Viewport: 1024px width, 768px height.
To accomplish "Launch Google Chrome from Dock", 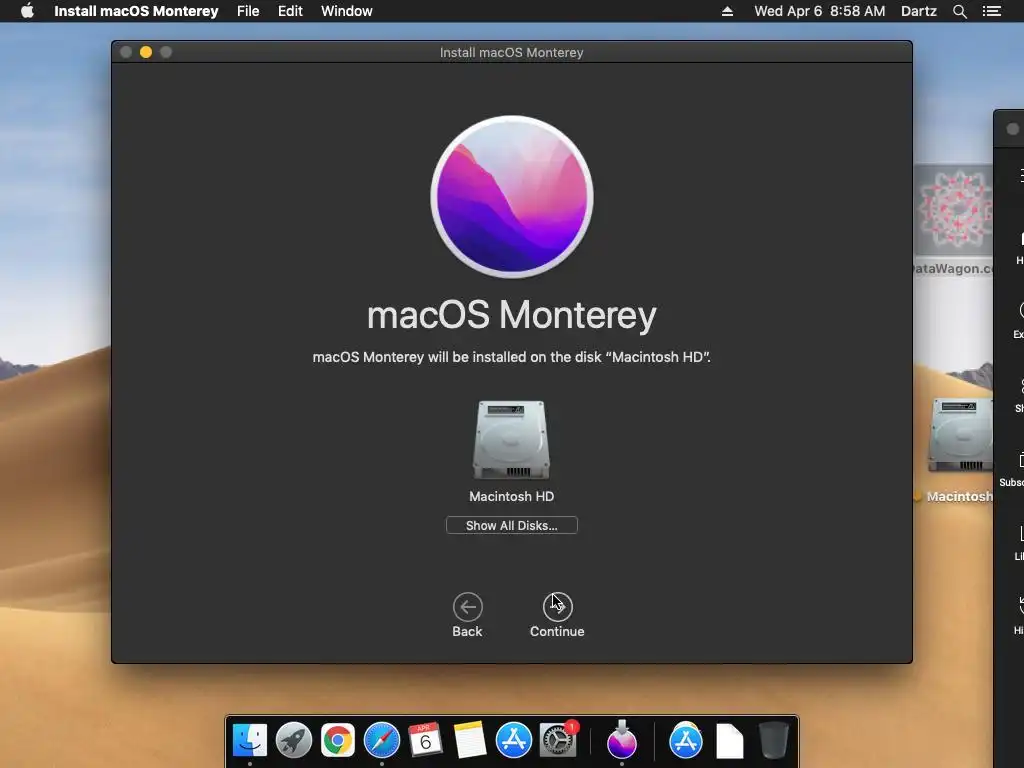I will tap(338, 741).
